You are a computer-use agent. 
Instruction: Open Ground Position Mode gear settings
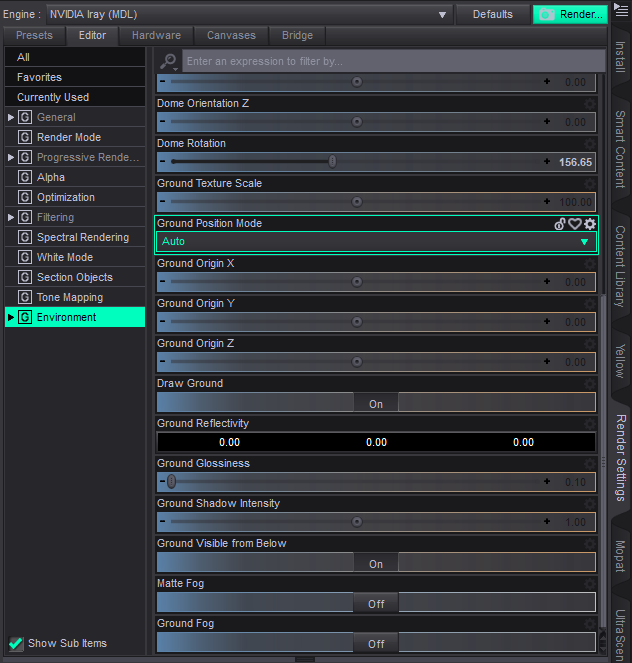click(590, 224)
